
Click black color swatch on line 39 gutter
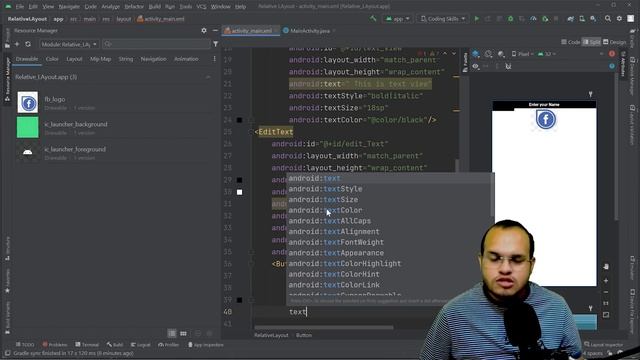point(240,300)
